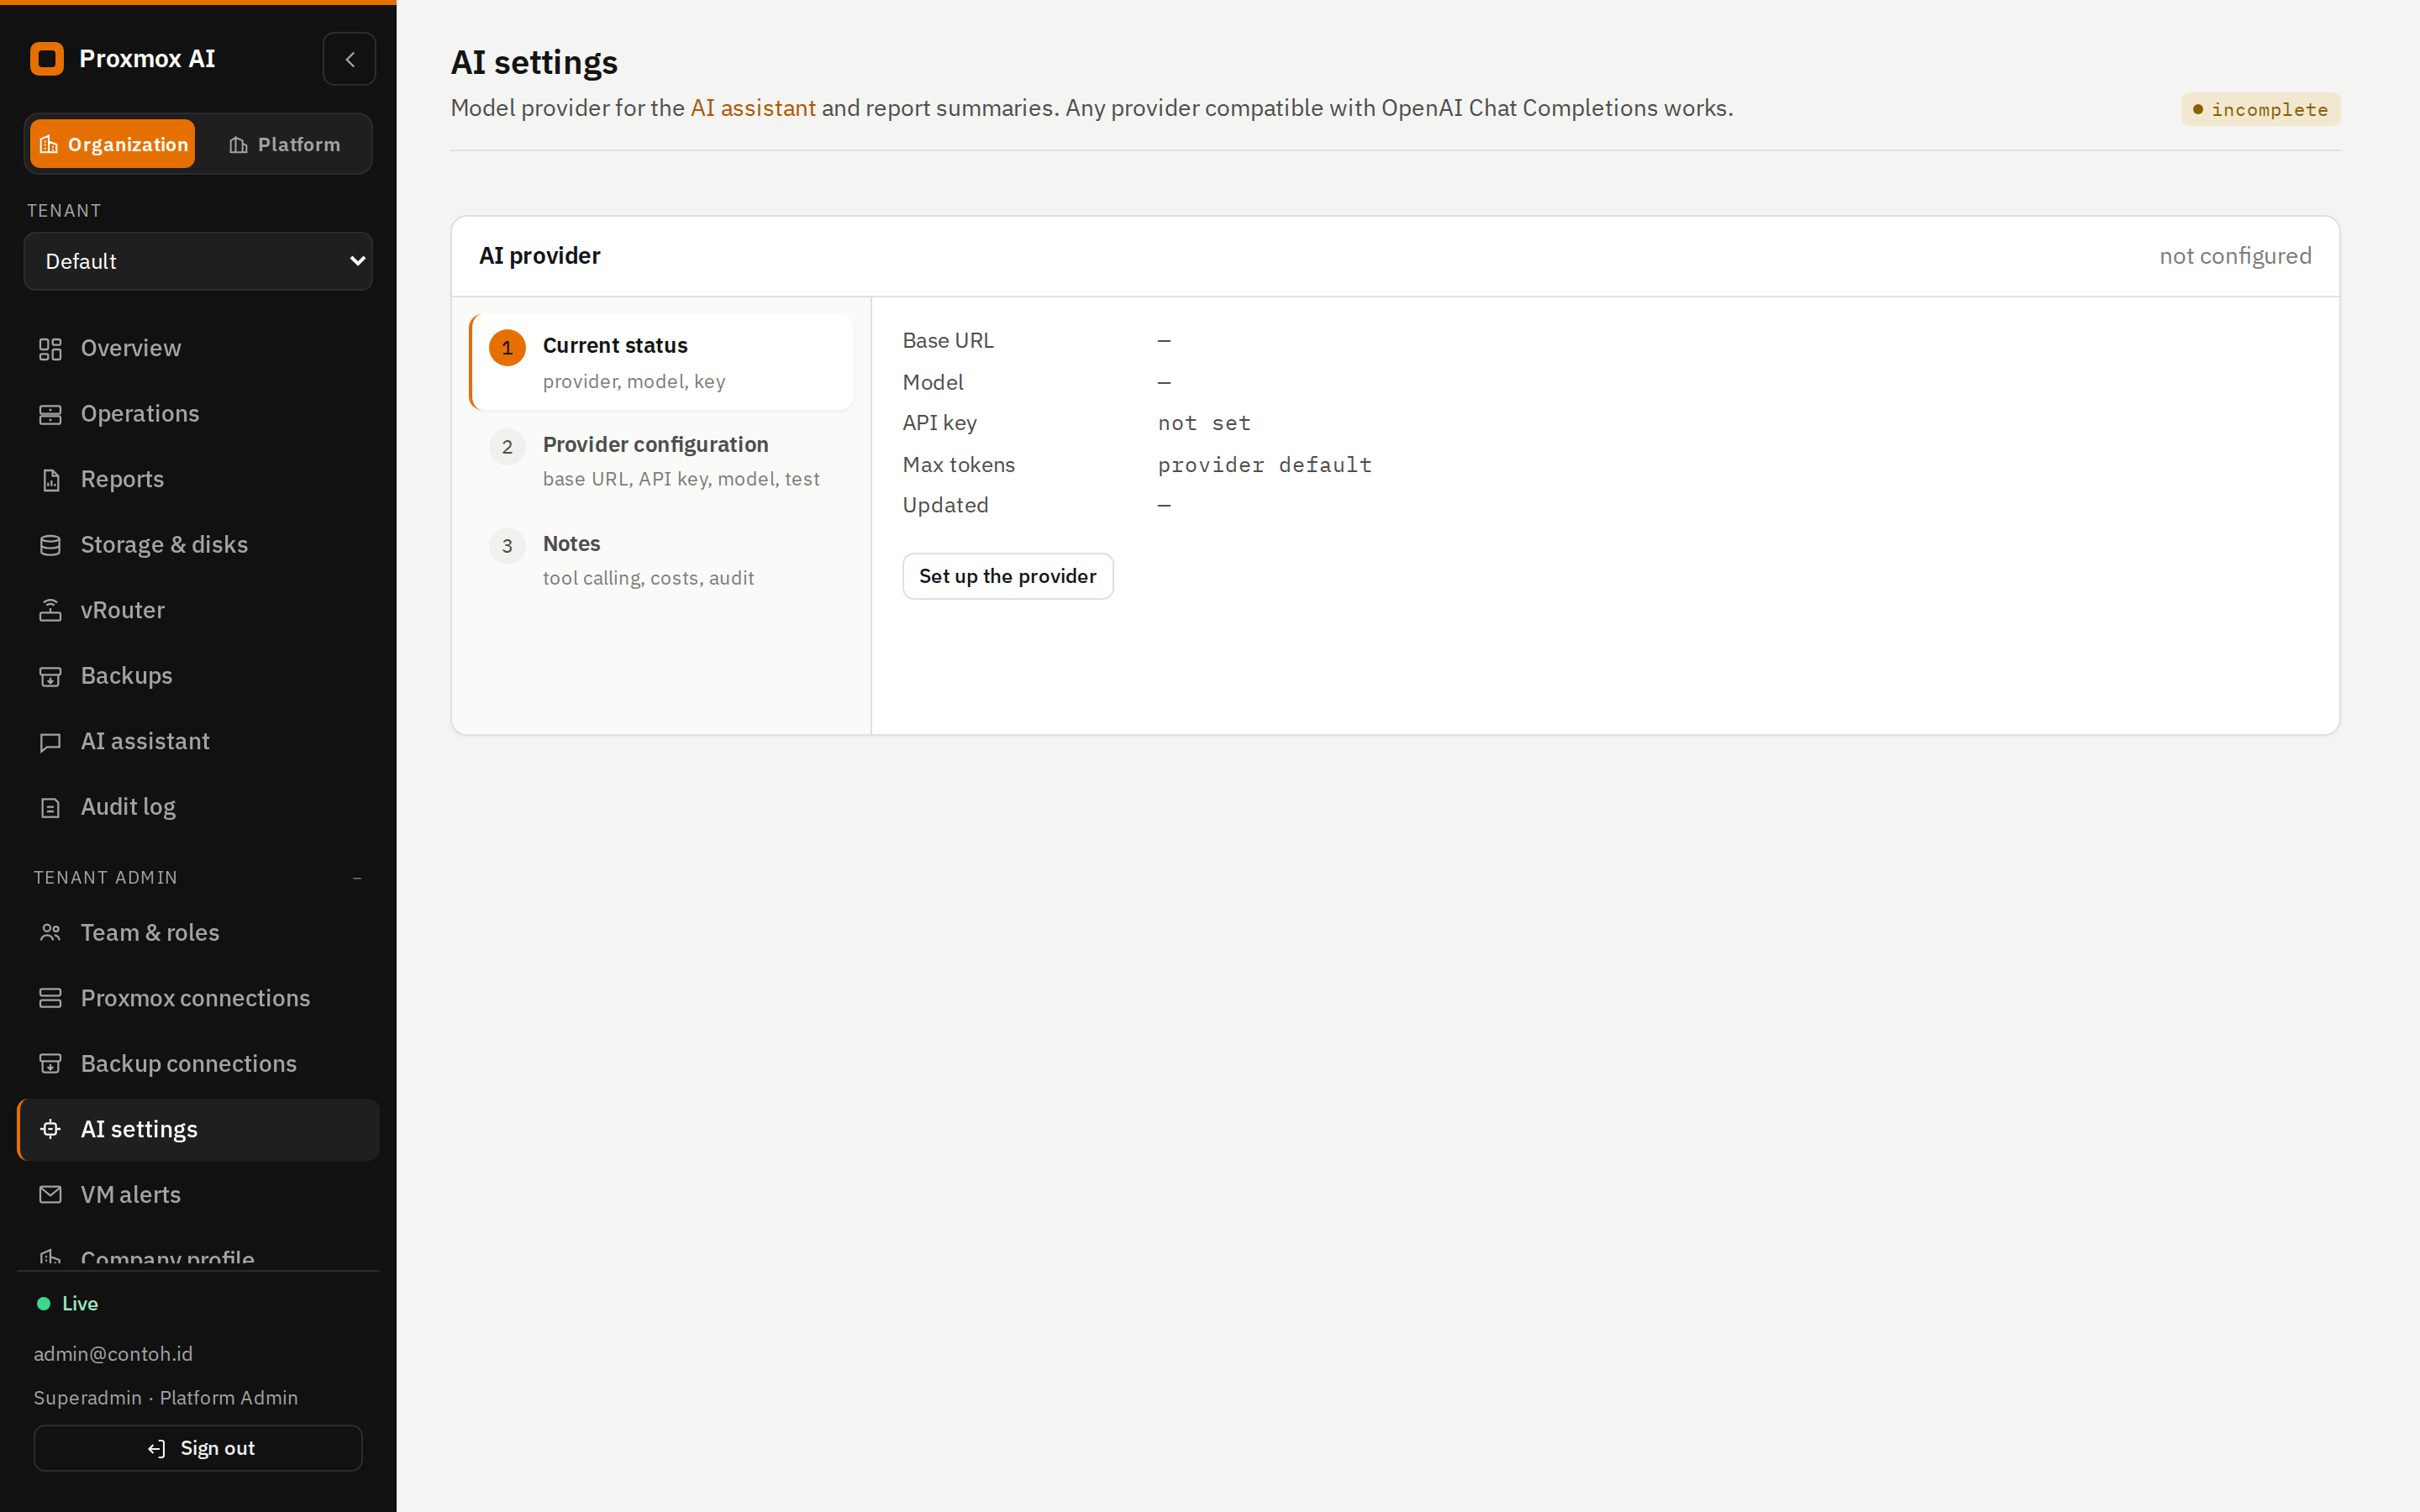Viewport: 2420px width, 1512px height.
Task: Select the Organization building icon
Action: [48, 145]
